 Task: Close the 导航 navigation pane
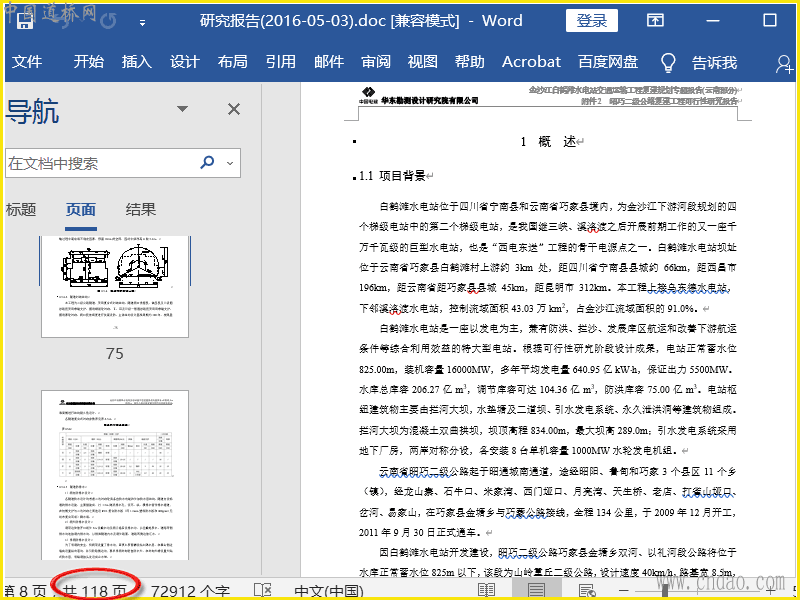coord(234,109)
